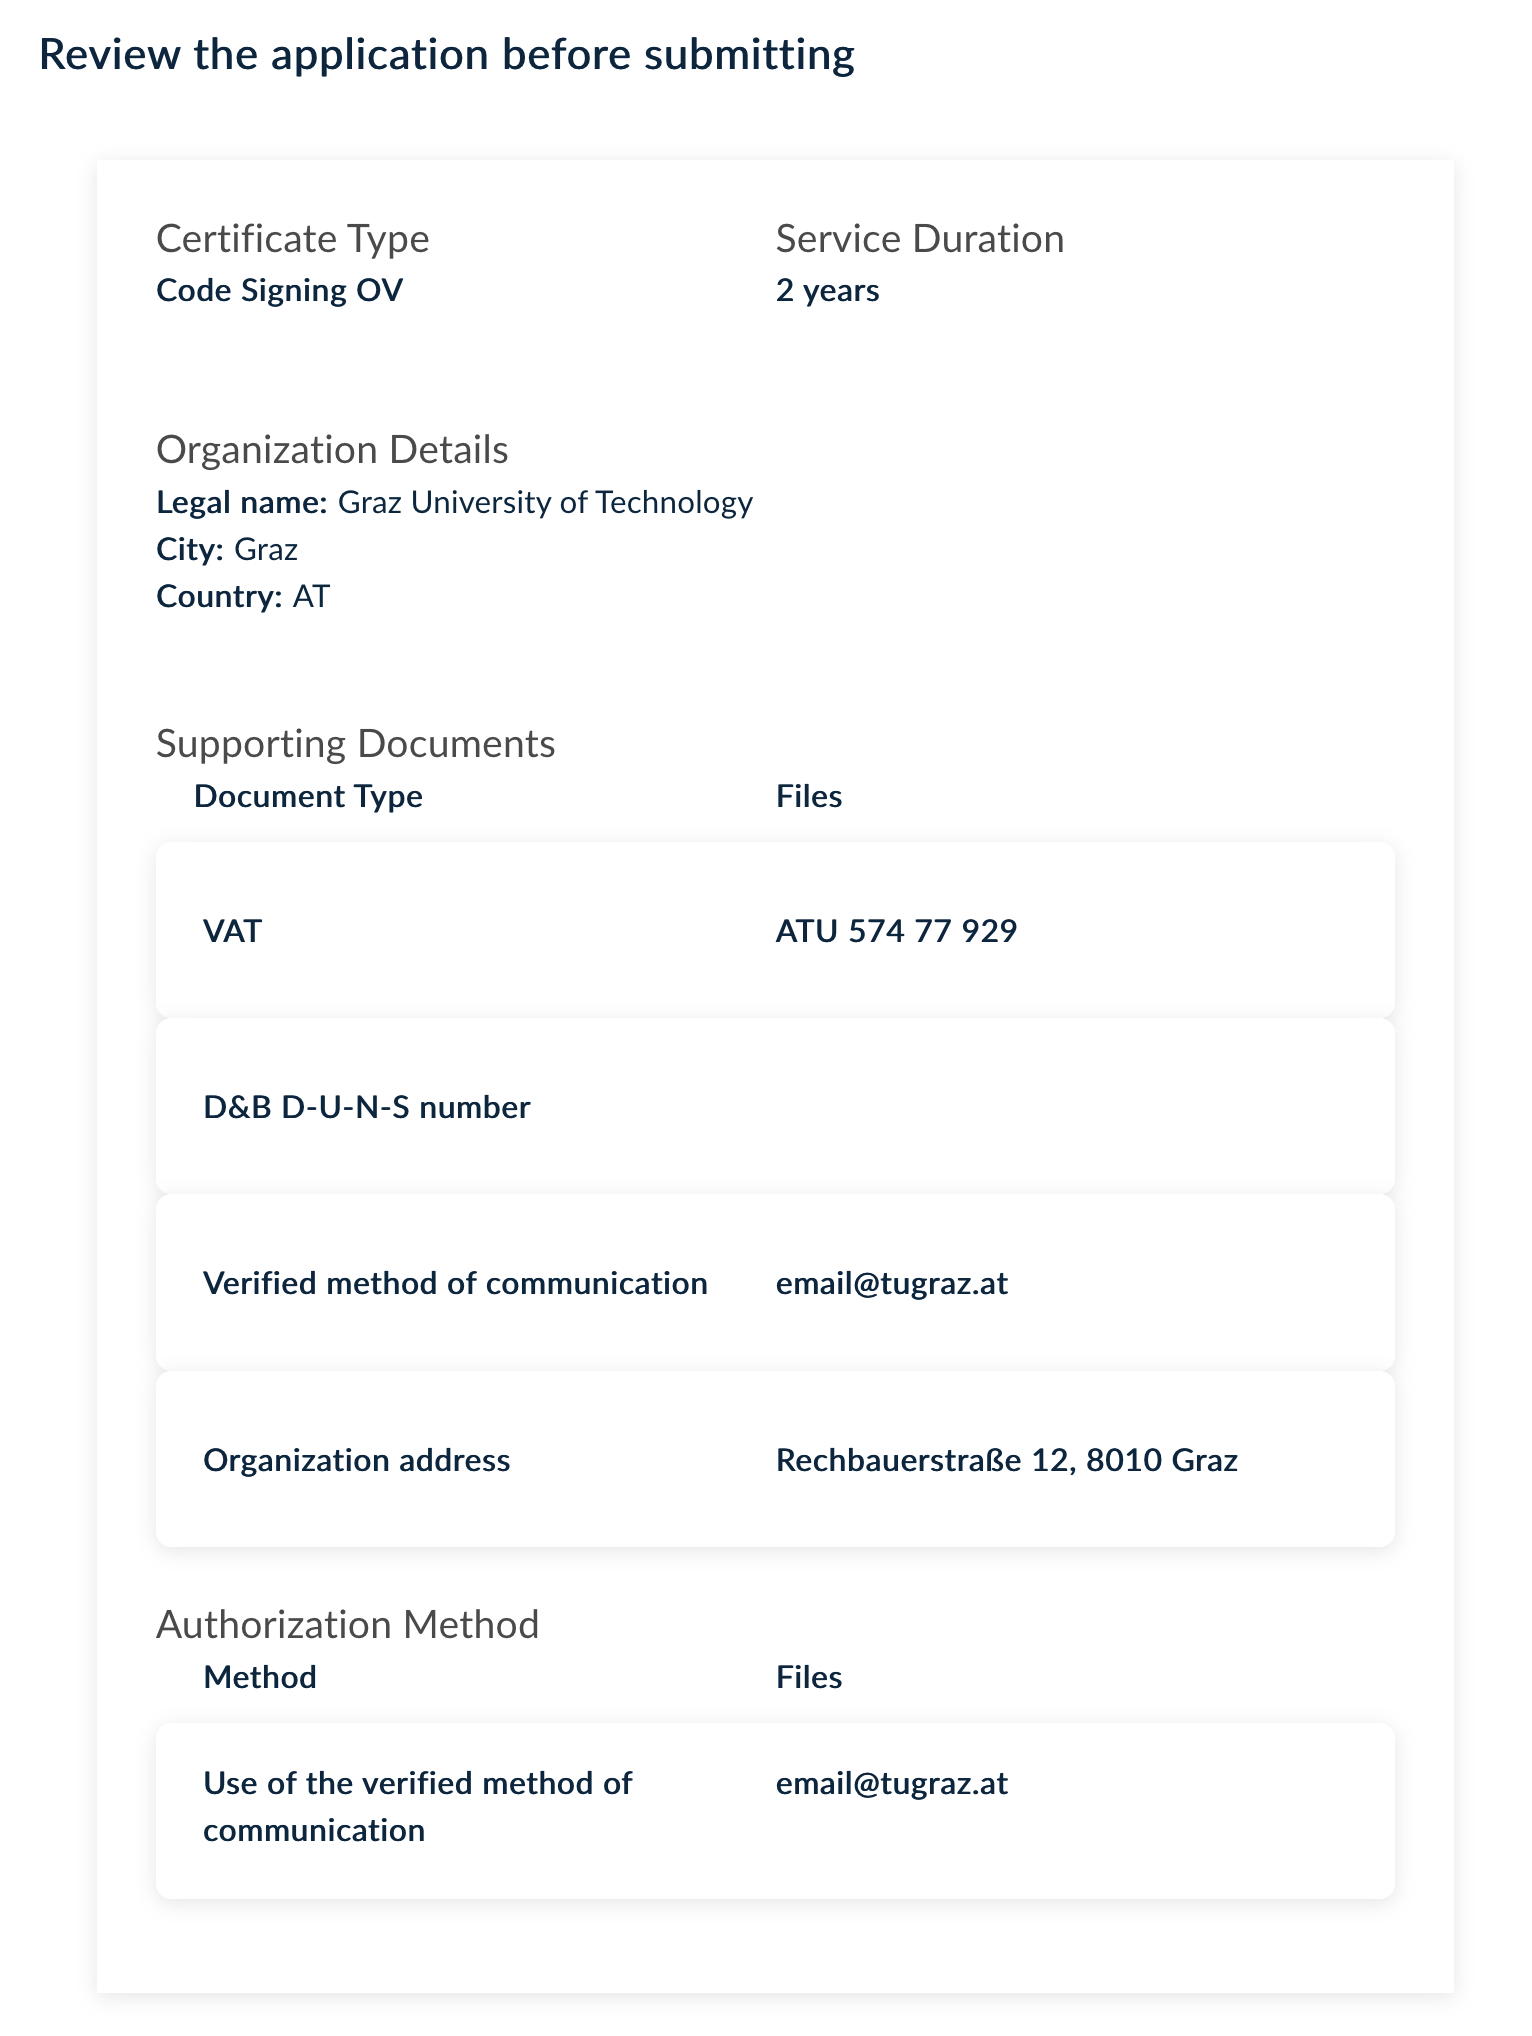Select the VAT document row label

tap(232, 931)
